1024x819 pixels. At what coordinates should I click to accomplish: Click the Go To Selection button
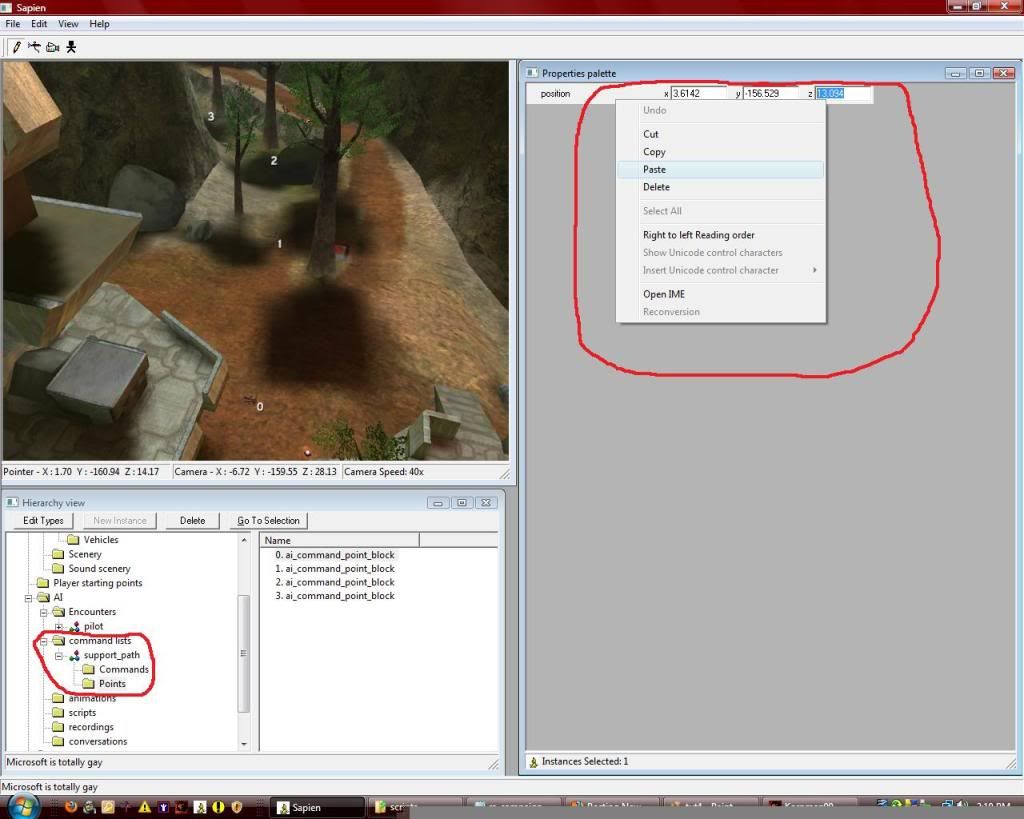[268, 521]
